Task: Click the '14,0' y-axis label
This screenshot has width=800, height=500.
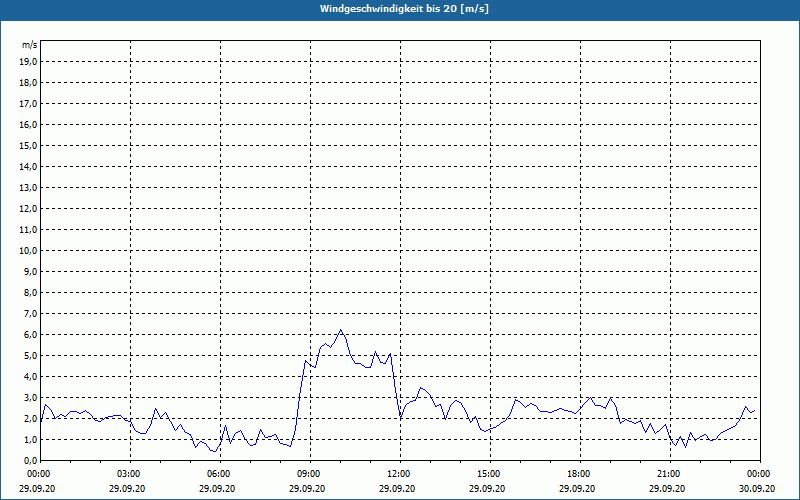Action: point(29,166)
